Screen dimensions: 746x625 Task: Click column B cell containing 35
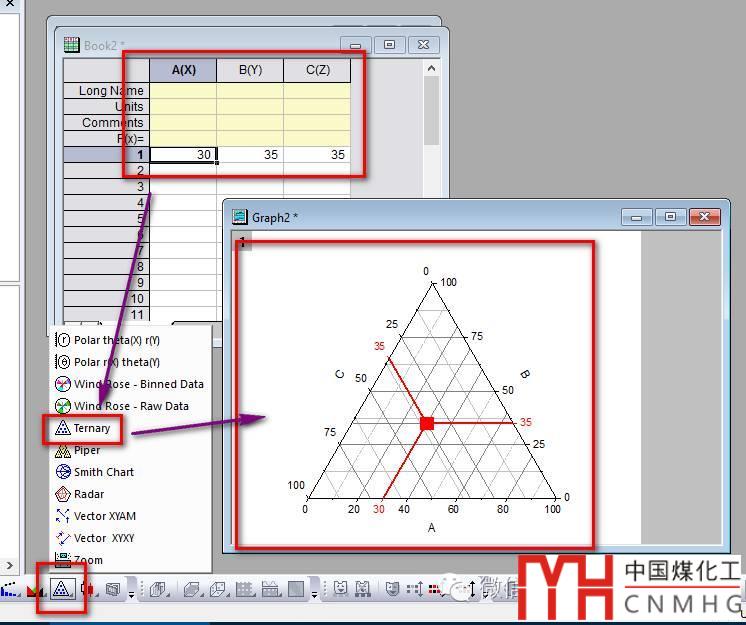pos(250,155)
